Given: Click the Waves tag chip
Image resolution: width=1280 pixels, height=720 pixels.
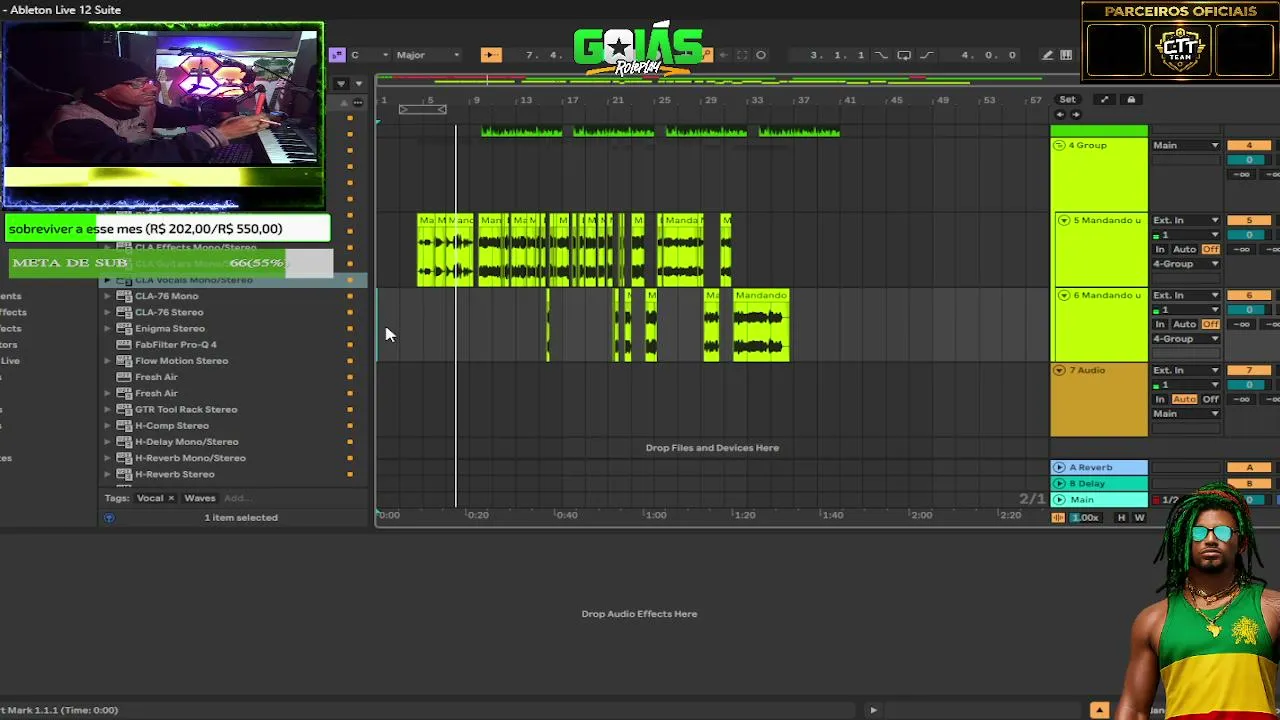Looking at the screenshot, I should point(200,498).
